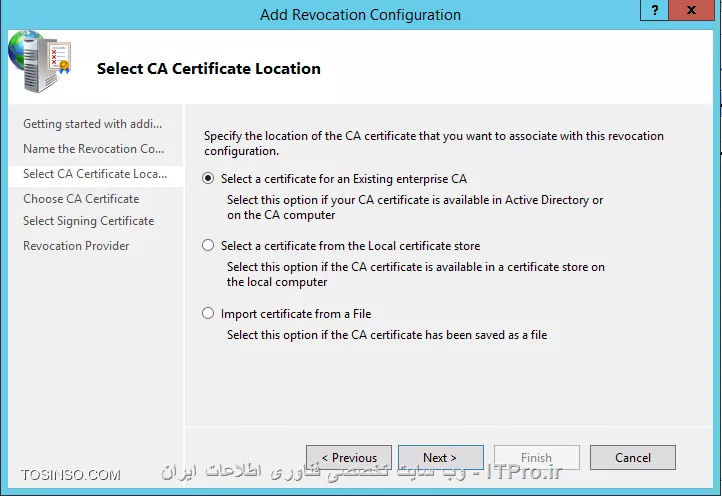Close the Add Revocation Configuration dialog
This screenshot has width=722, height=496.
(x=691, y=10)
